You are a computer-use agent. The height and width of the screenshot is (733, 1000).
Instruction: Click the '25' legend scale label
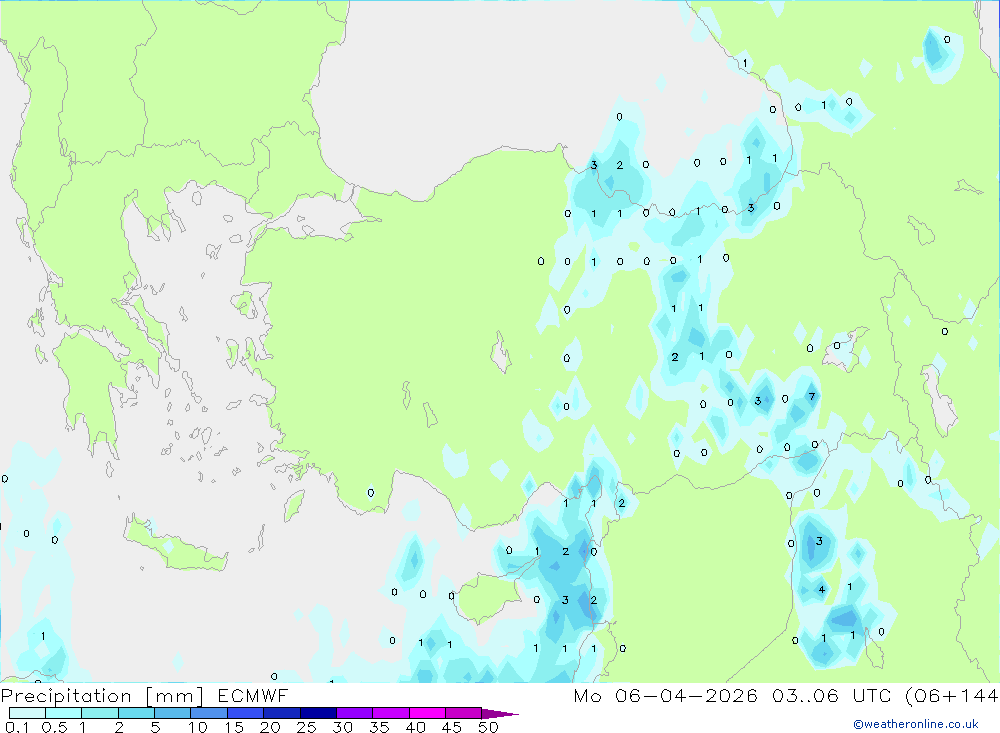coord(306,727)
